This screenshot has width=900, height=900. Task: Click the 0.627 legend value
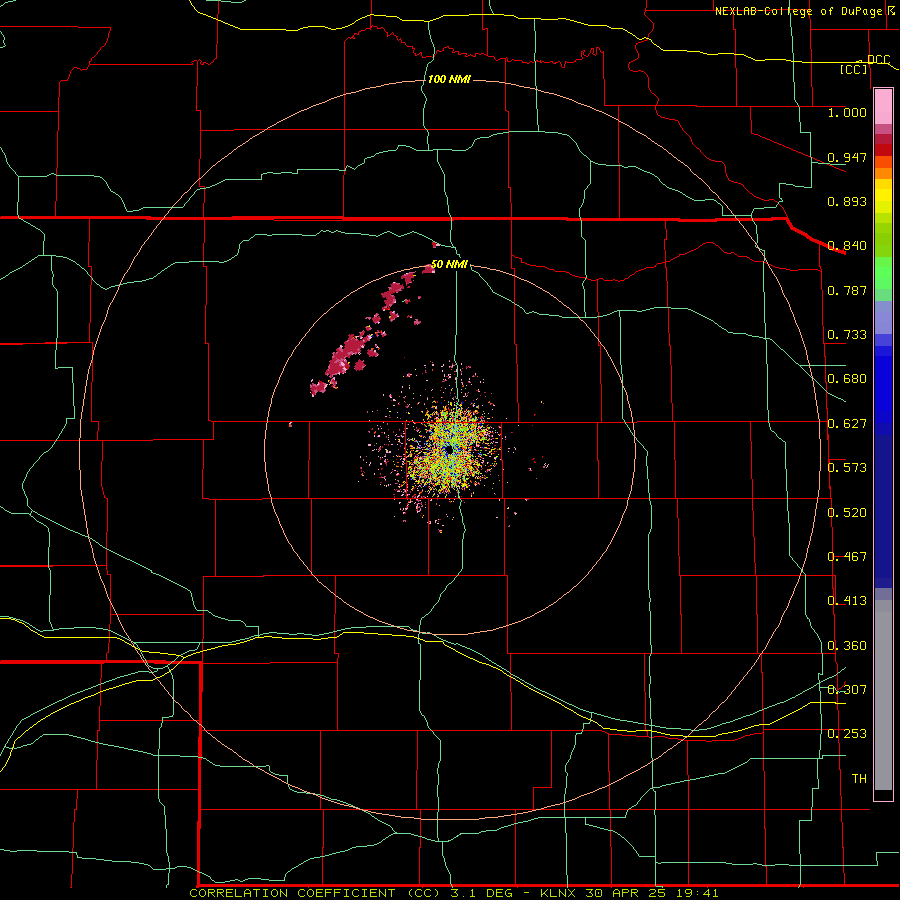(x=847, y=424)
